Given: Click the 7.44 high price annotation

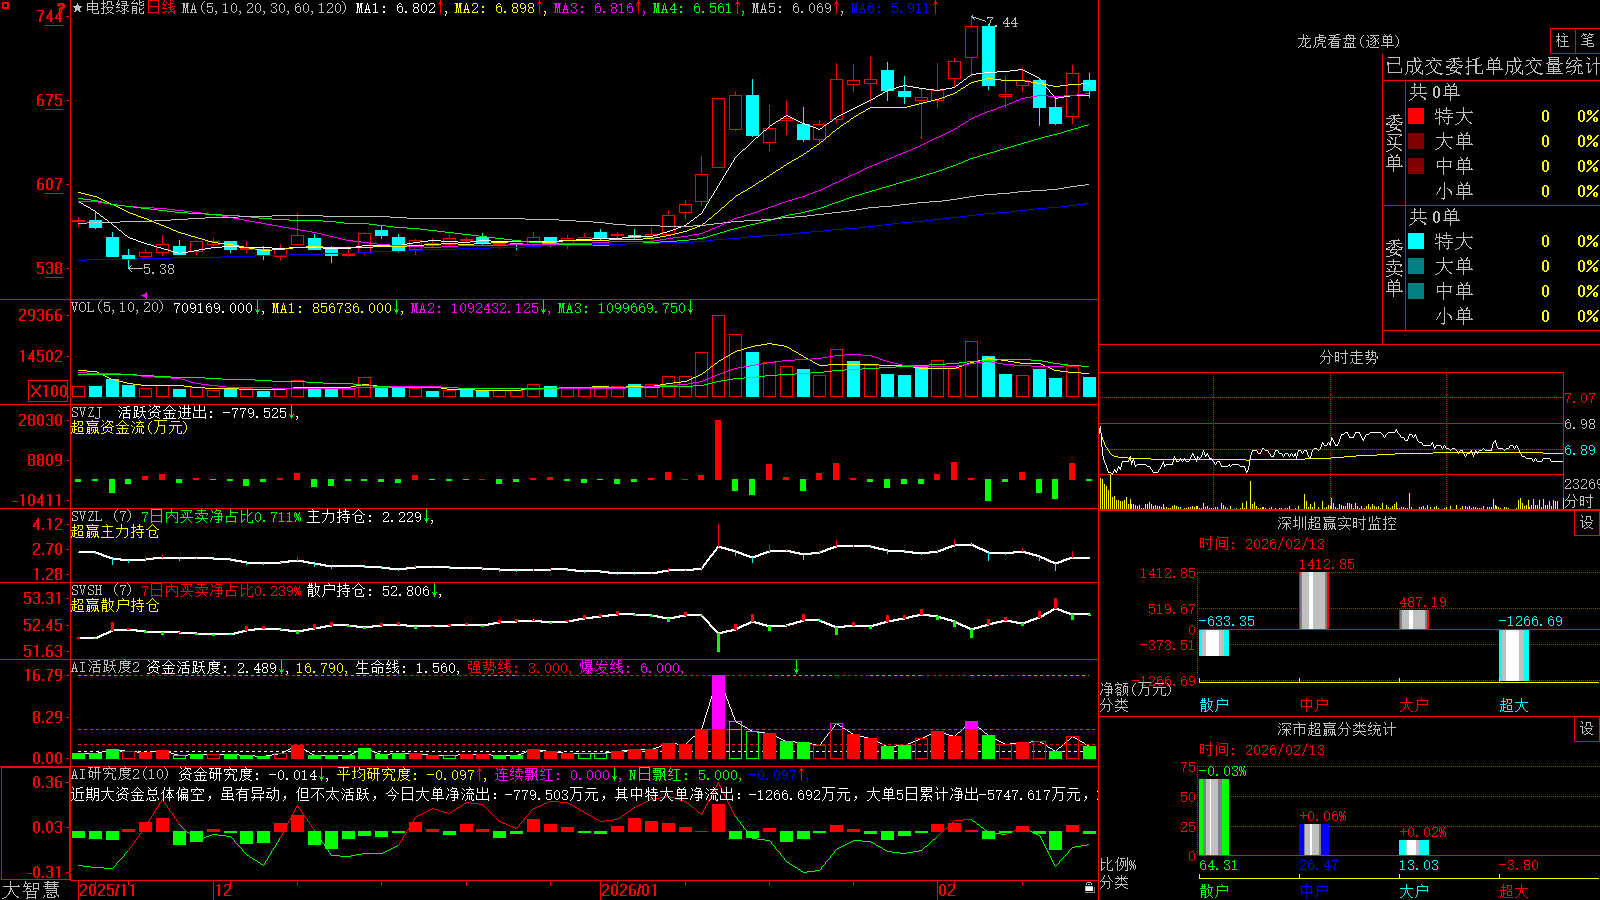Looking at the screenshot, I should tap(1002, 22).
